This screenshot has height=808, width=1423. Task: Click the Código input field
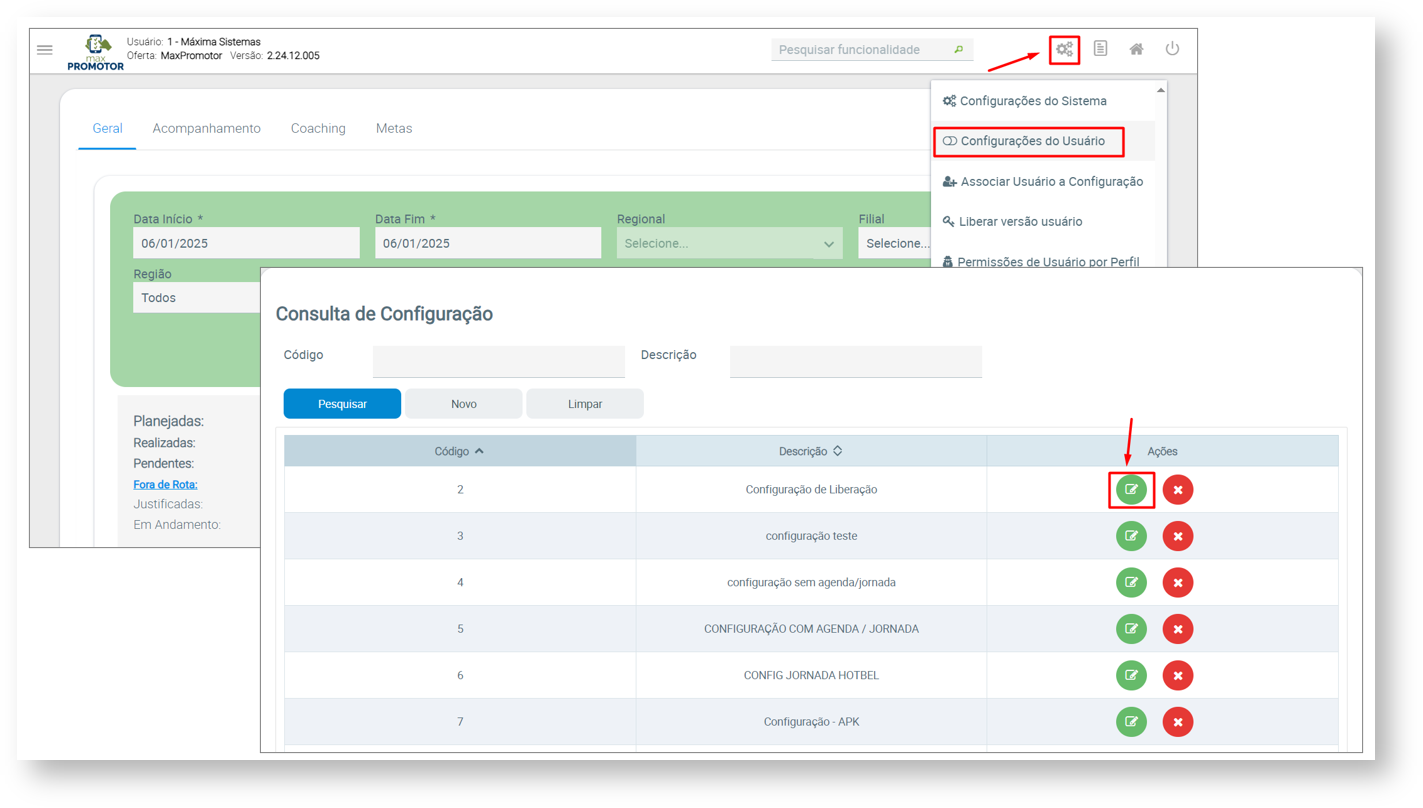coord(498,360)
